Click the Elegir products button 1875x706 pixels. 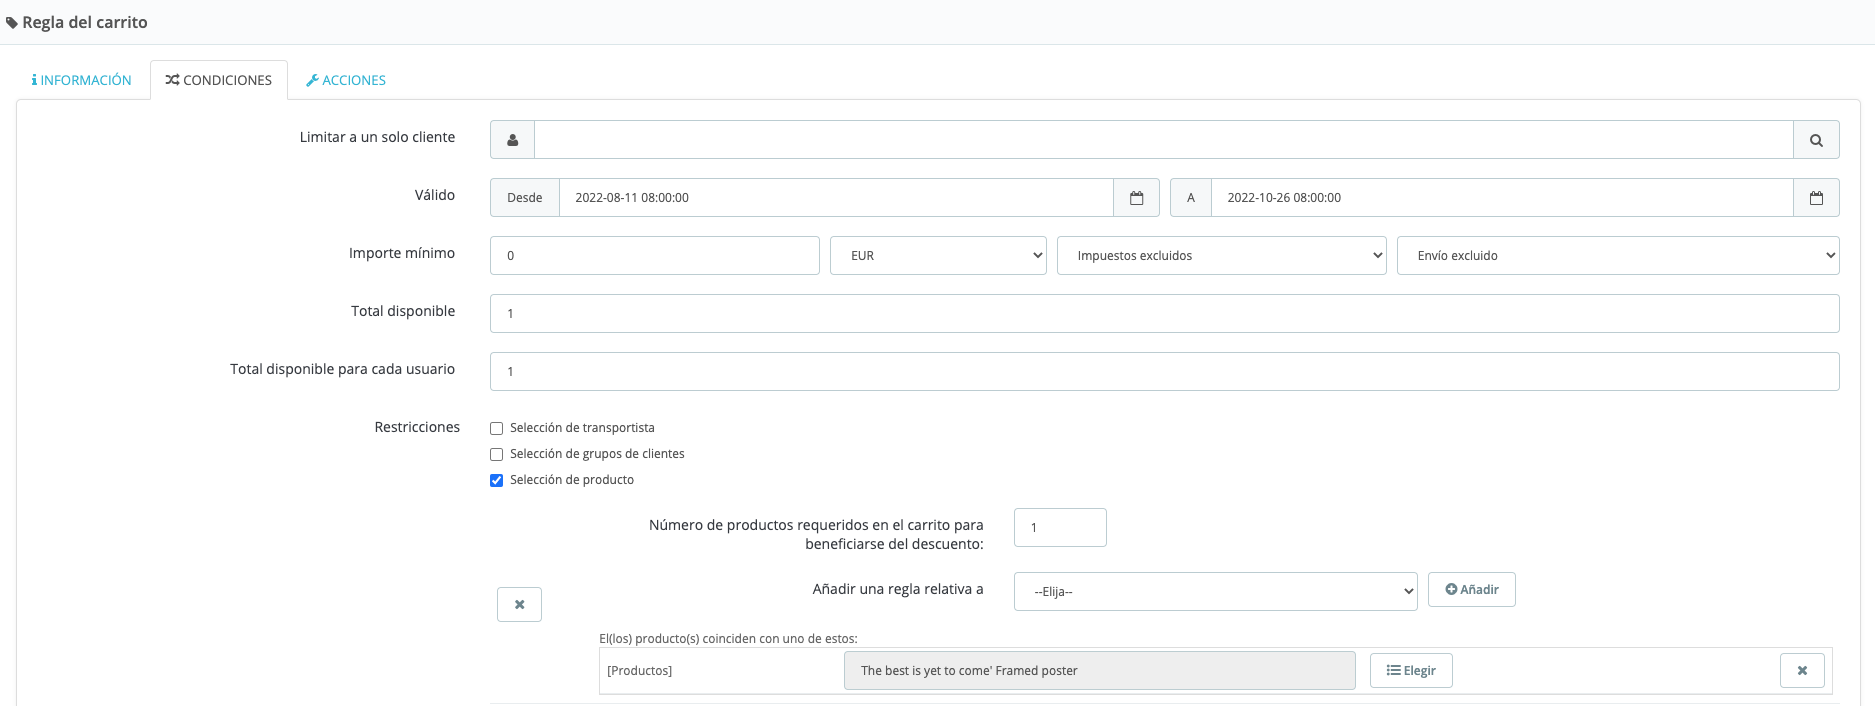[1411, 670]
